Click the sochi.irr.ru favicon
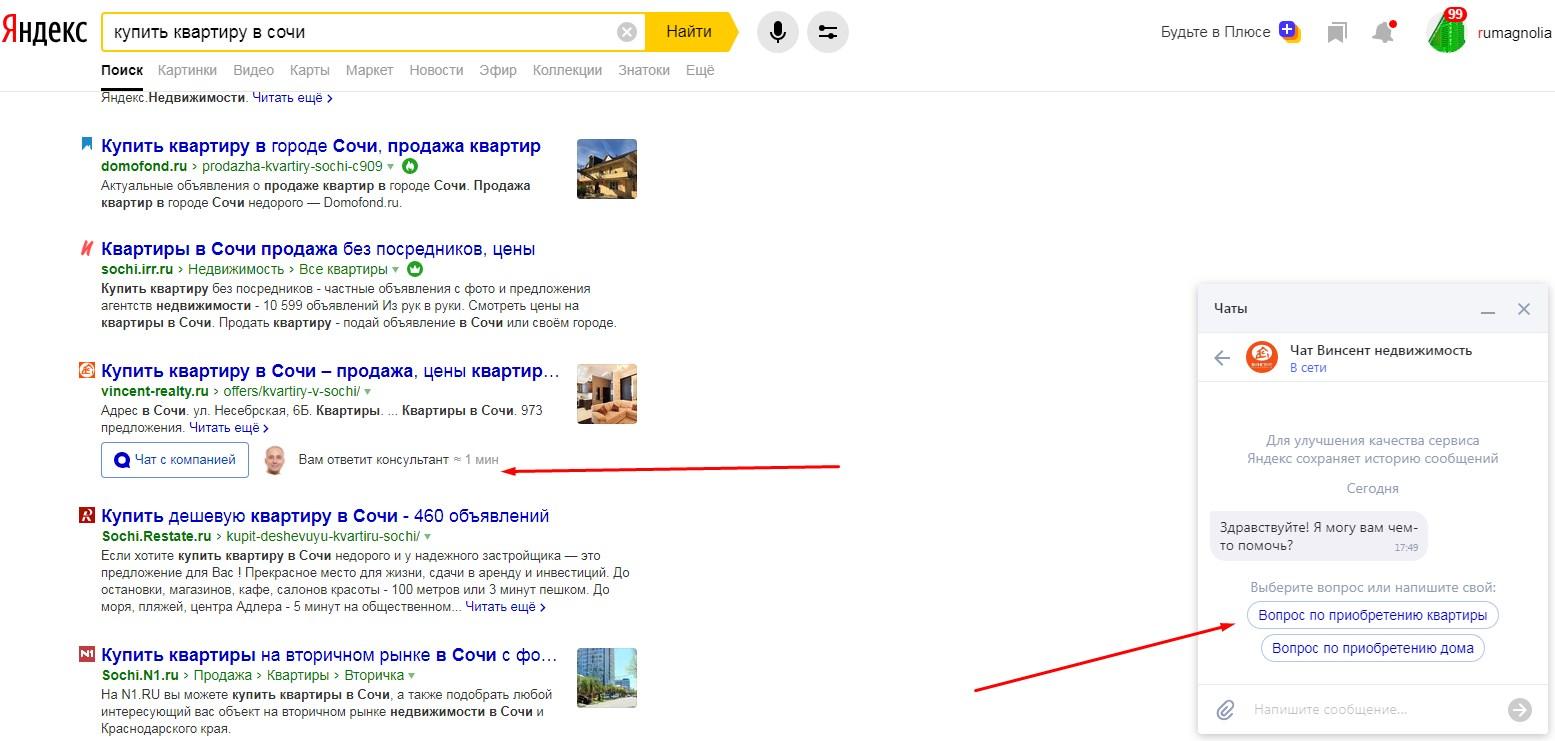Image resolution: width=1555 pixels, height=741 pixels. pos(87,248)
